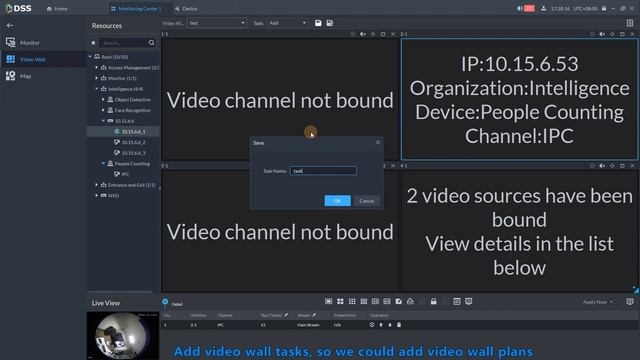Edit Stream column pencil icon

[x=314, y=315]
